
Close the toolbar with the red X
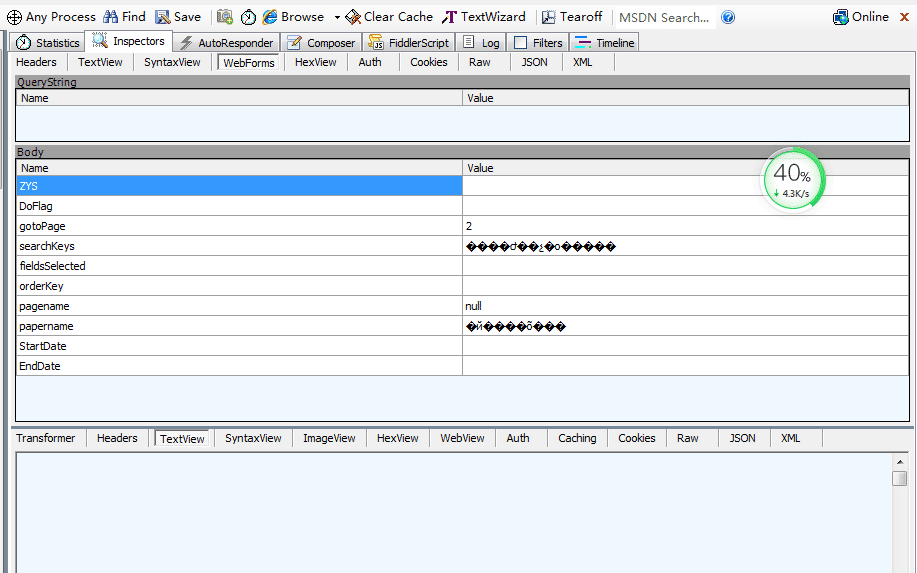(x=903, y=17)
